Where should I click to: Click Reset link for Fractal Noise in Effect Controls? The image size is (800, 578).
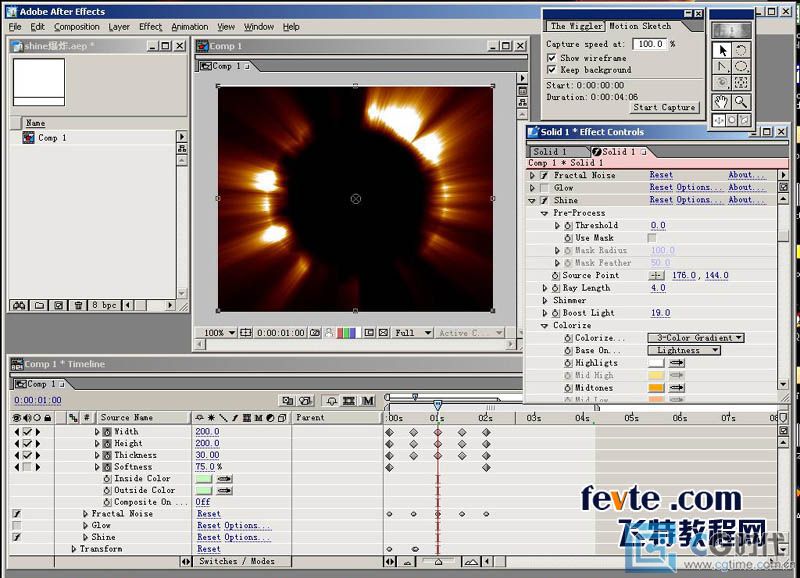pos(661,175)
